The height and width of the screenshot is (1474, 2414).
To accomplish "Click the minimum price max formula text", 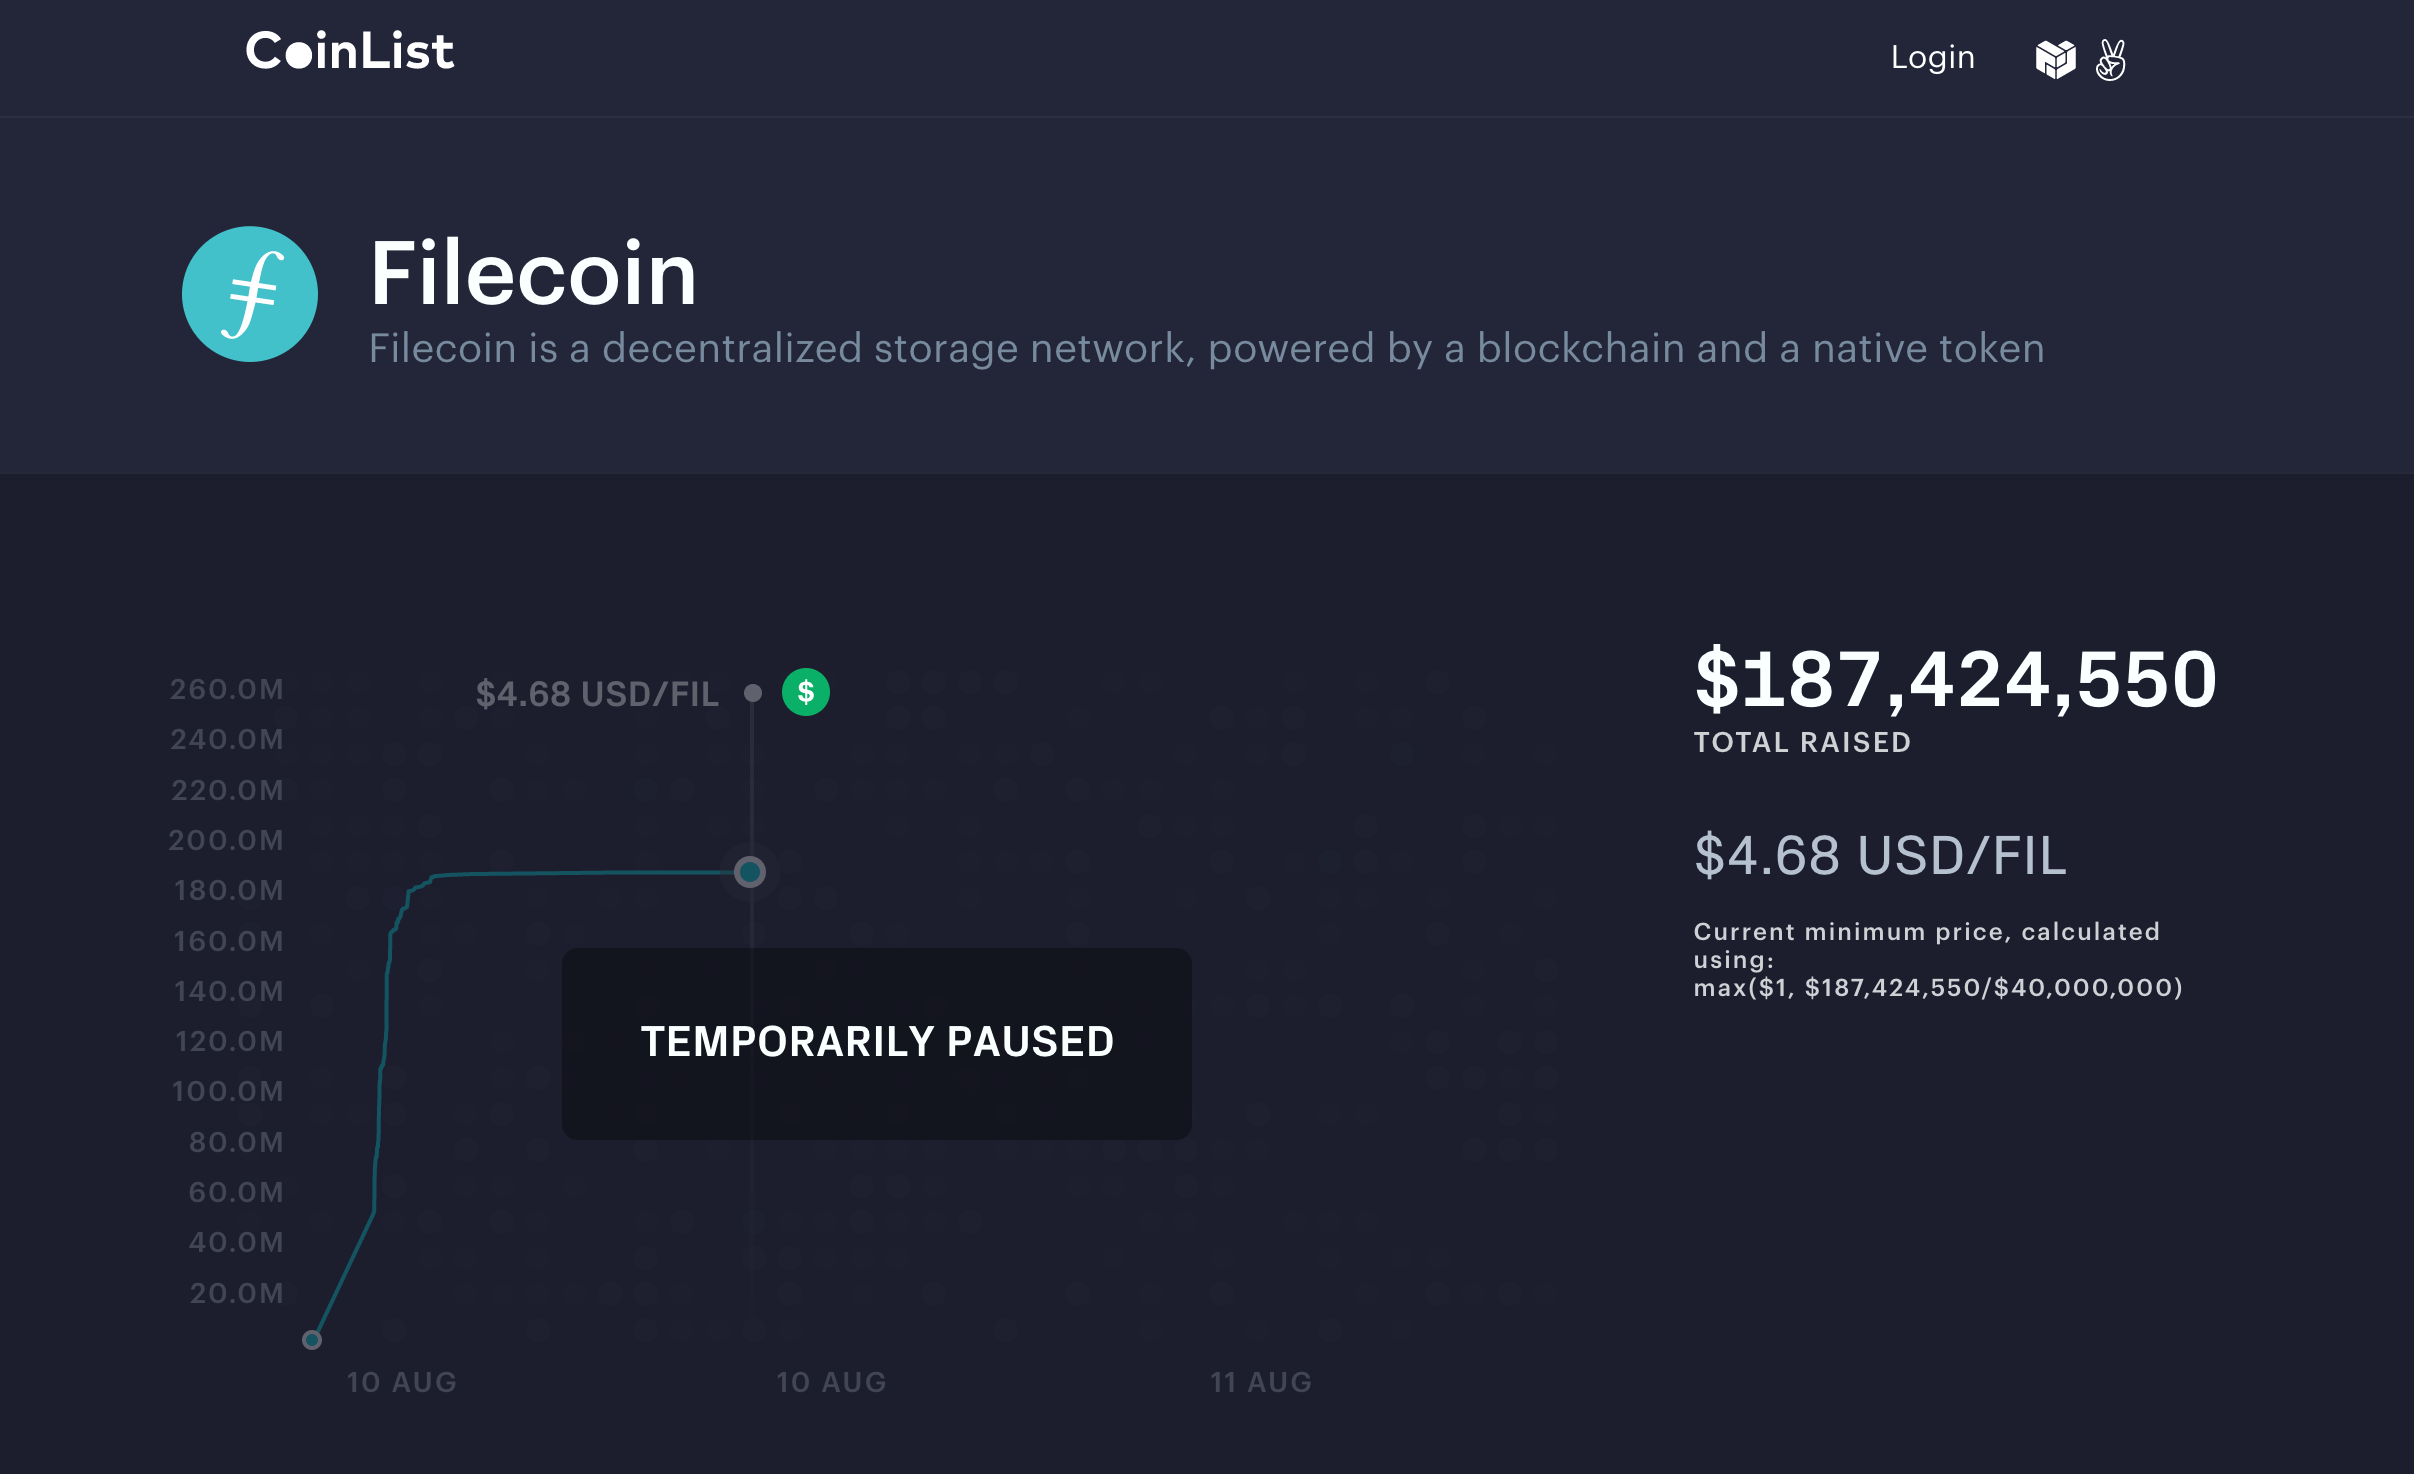I will coord(1937,988).
